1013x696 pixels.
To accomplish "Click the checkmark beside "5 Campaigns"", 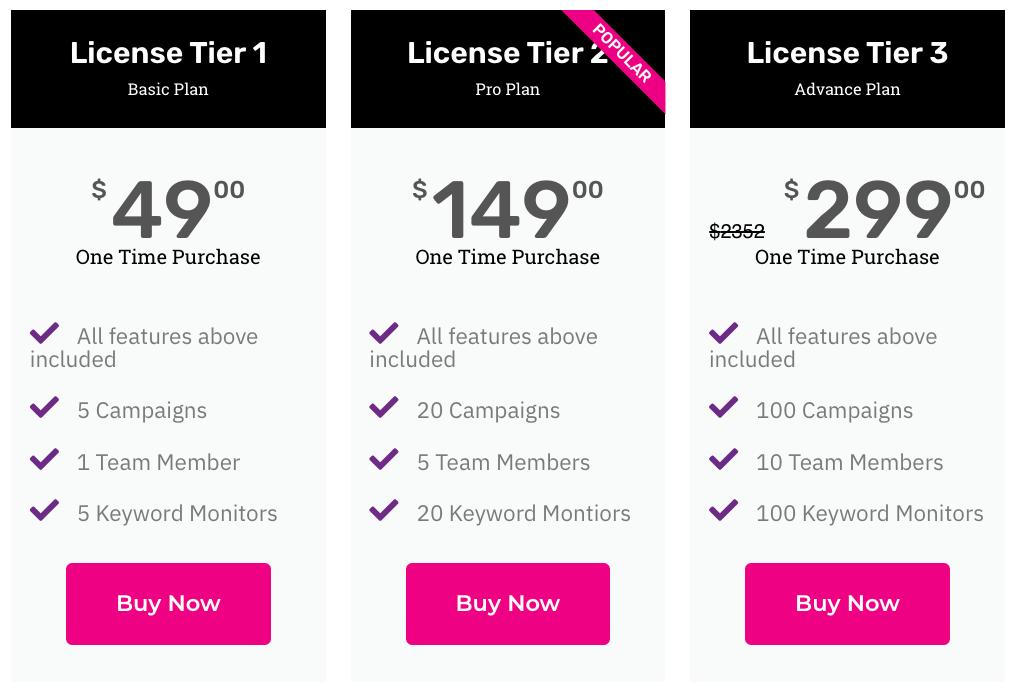I will pos(45,410).
